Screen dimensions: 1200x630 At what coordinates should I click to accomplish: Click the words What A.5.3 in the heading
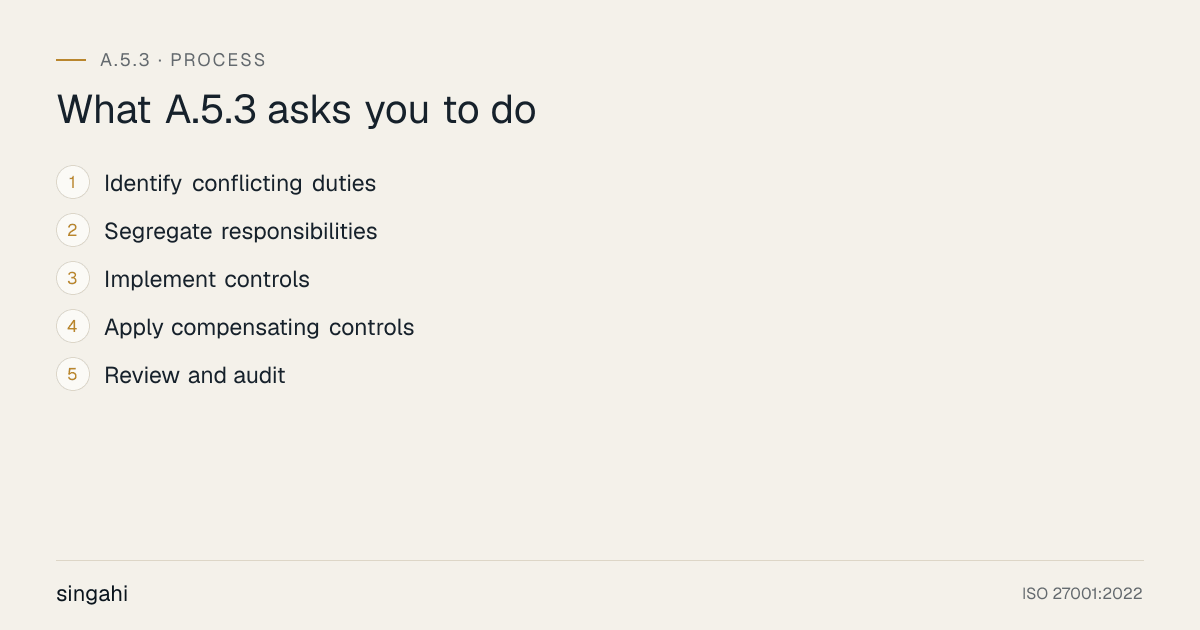[x=156, y=110]
